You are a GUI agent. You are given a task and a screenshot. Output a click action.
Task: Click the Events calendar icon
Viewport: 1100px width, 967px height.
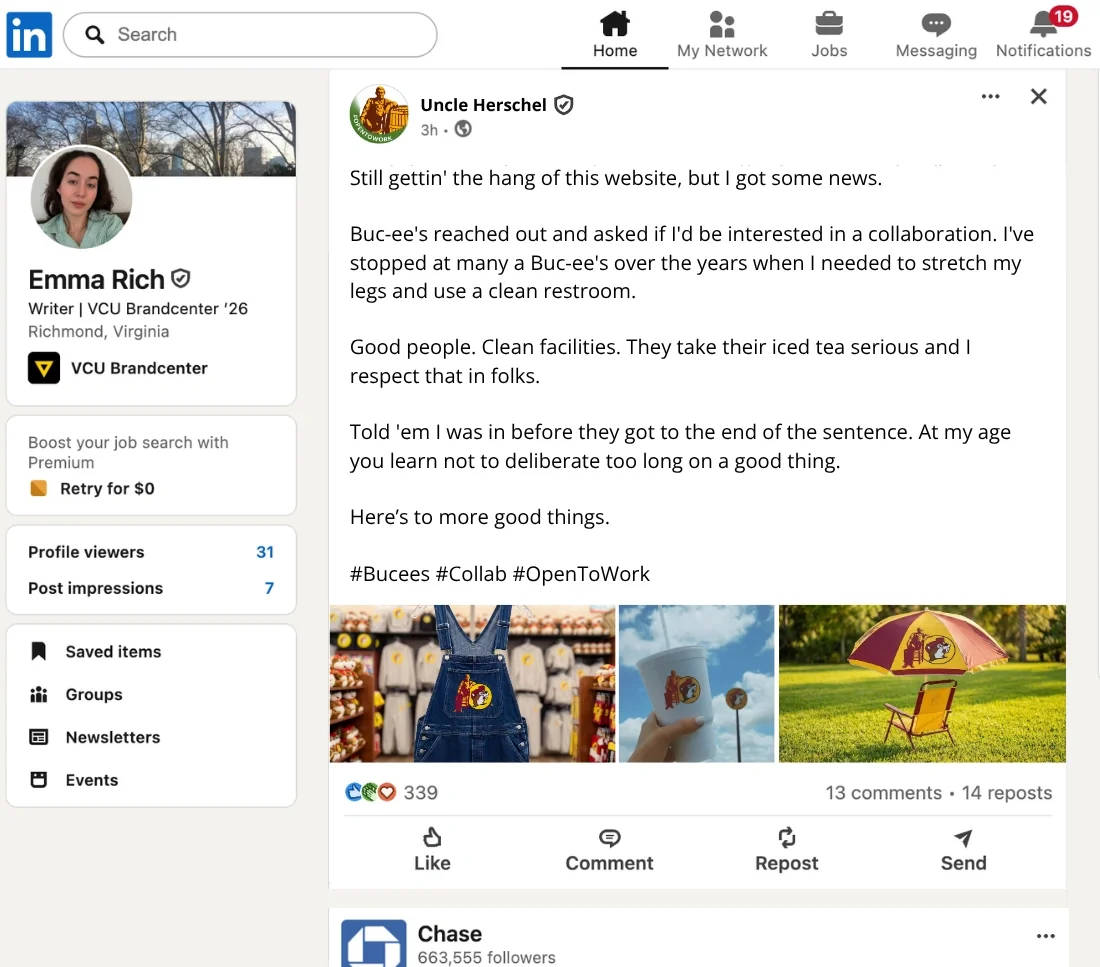pos(39,780)
